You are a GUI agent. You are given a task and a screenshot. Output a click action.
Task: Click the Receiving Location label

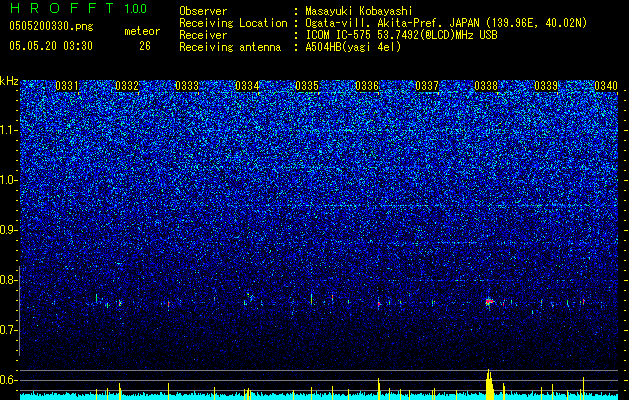click(233, 23)
